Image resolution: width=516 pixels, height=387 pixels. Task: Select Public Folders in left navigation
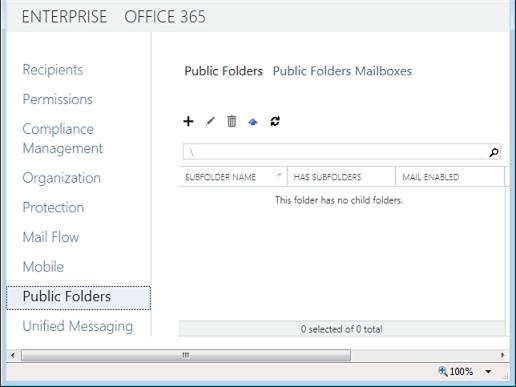pos(78,298)
